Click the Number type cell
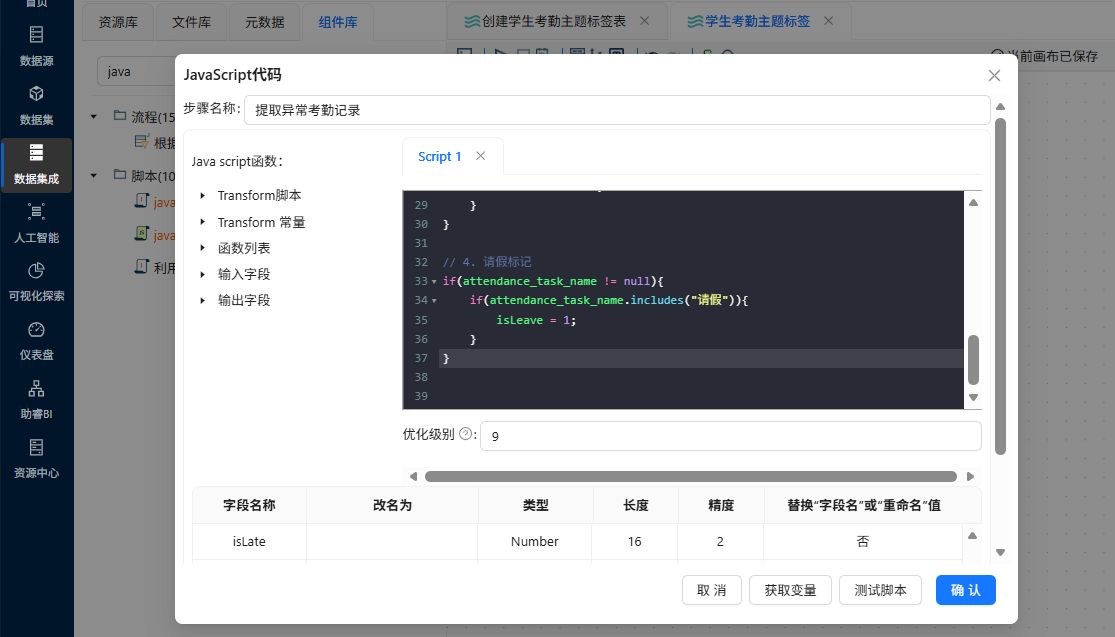Image resolution: width=1115 pixels, height=637 pixels. pyautogui.click(x=535, y=542)
